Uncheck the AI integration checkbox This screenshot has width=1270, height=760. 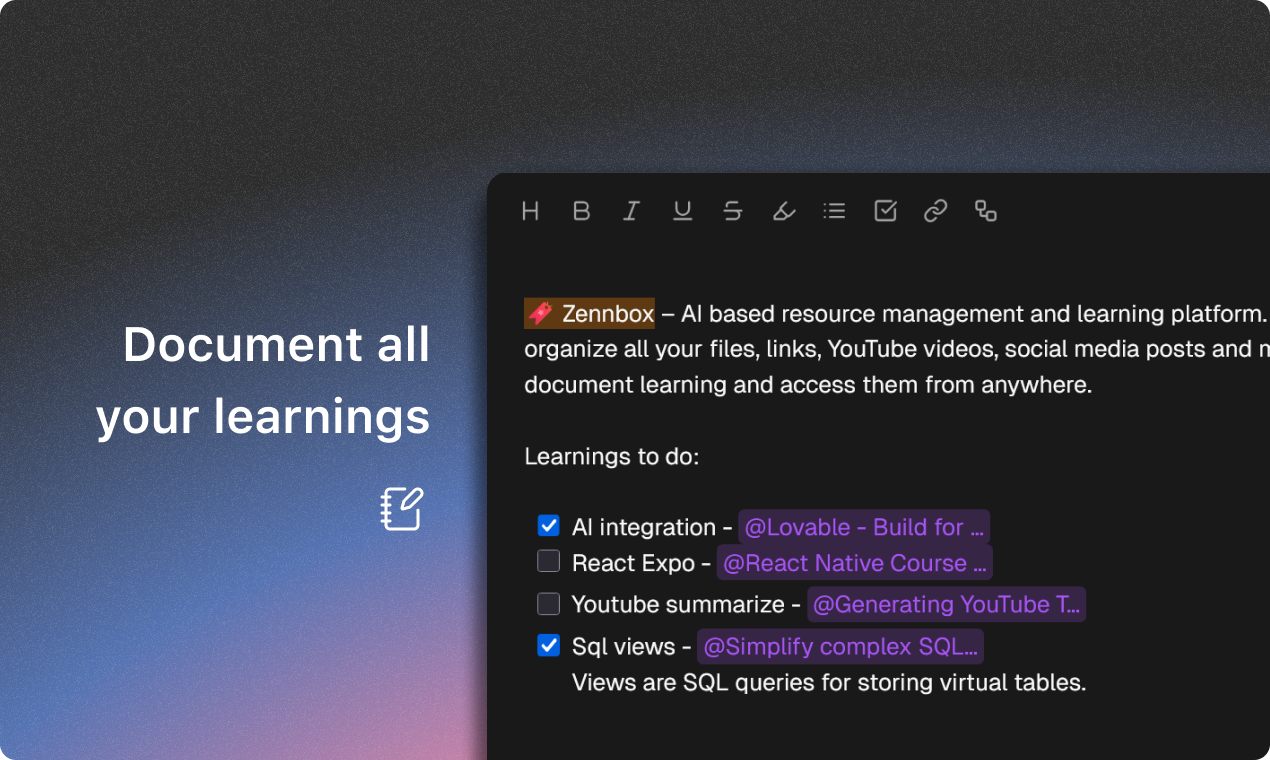[x=548, y=526]
